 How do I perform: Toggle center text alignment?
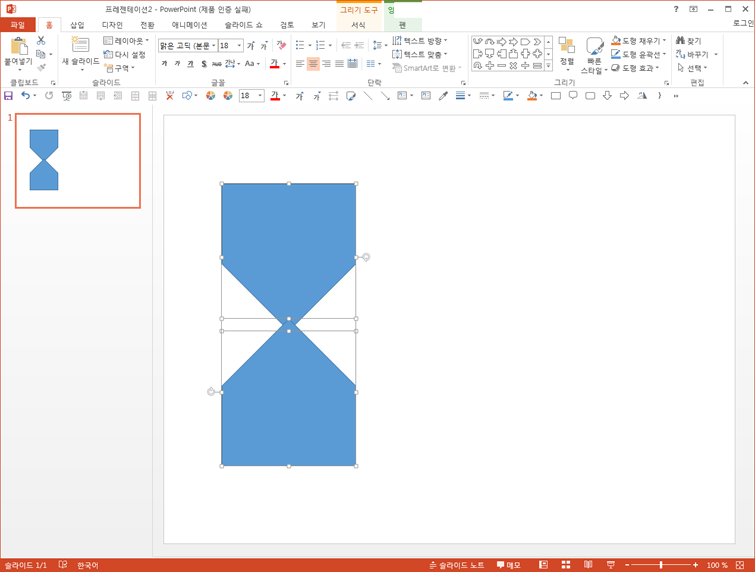(x=313, y=64)
